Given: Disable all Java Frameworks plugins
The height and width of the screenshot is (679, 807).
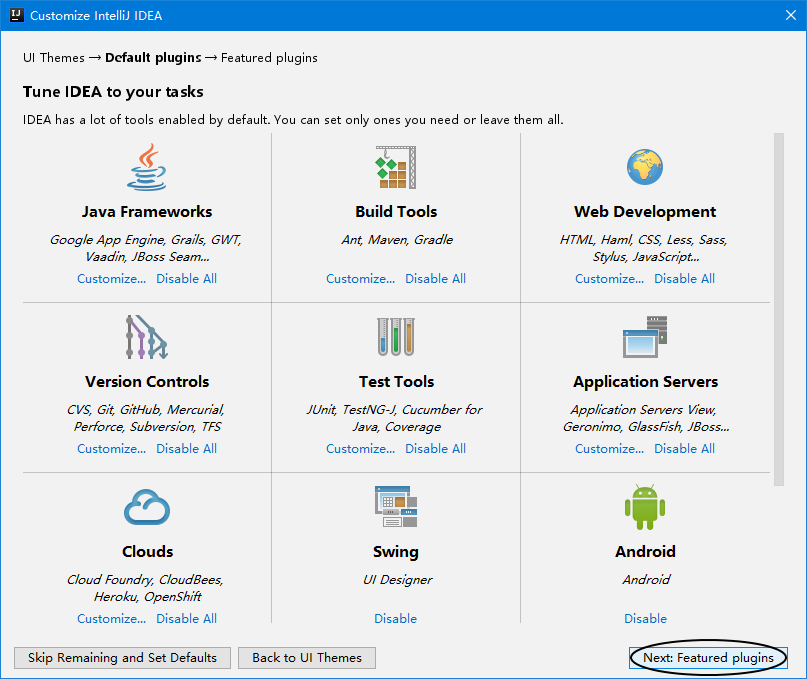Looking at the screenshot, I should pos(186,279).
